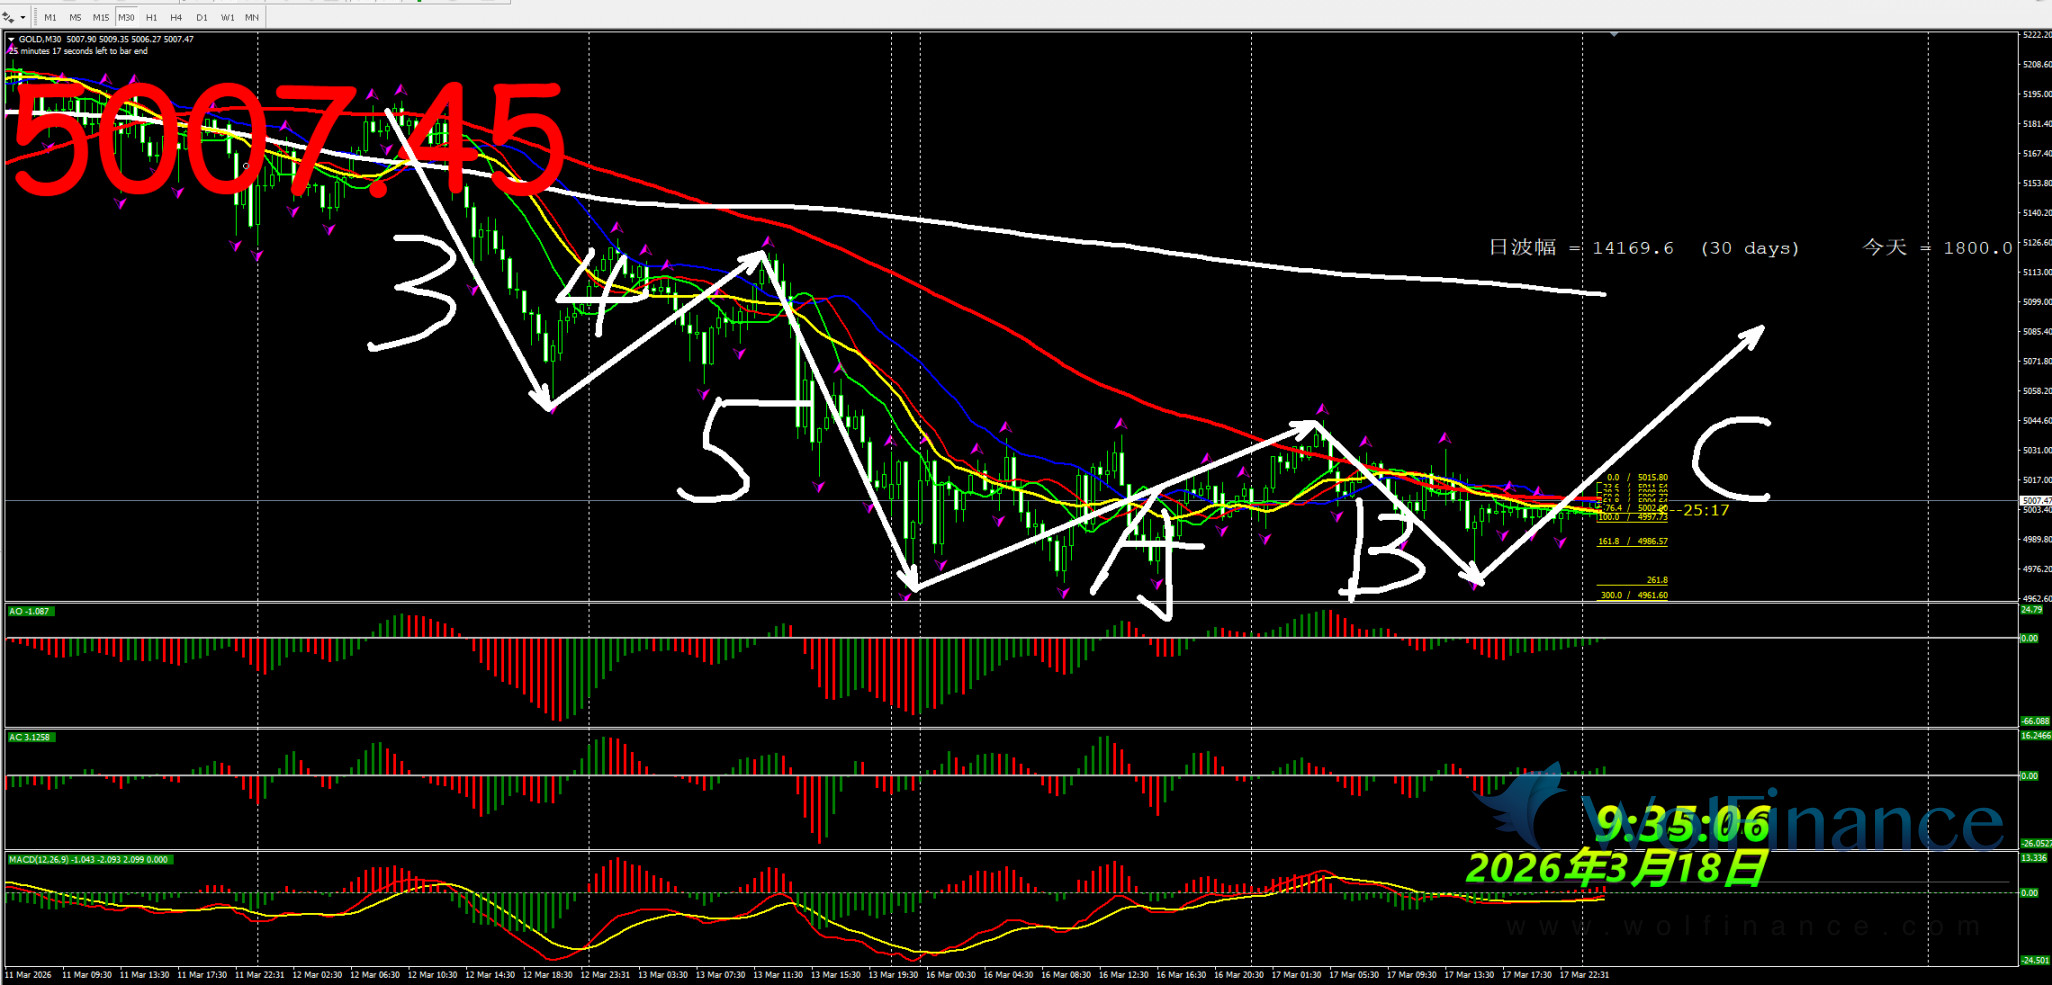Click the chart shift triangle marker at top
Viewport: 2052px width, 985px height.
click(1613, 34)
